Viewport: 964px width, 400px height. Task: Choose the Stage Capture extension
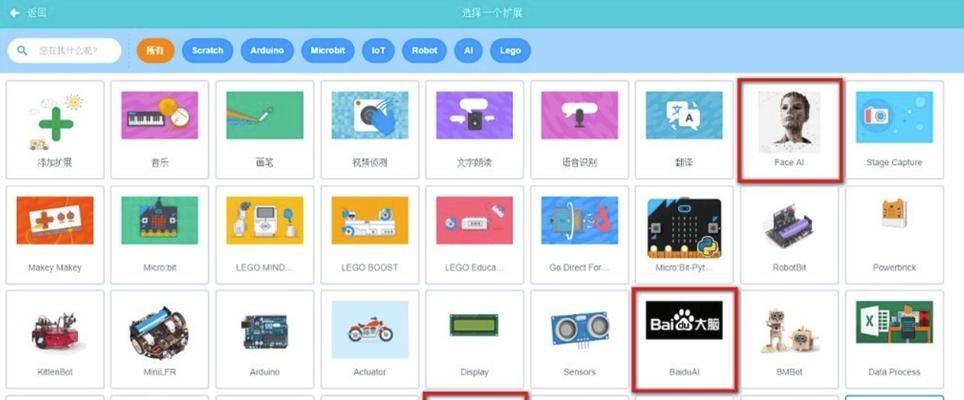click(895, 130)
